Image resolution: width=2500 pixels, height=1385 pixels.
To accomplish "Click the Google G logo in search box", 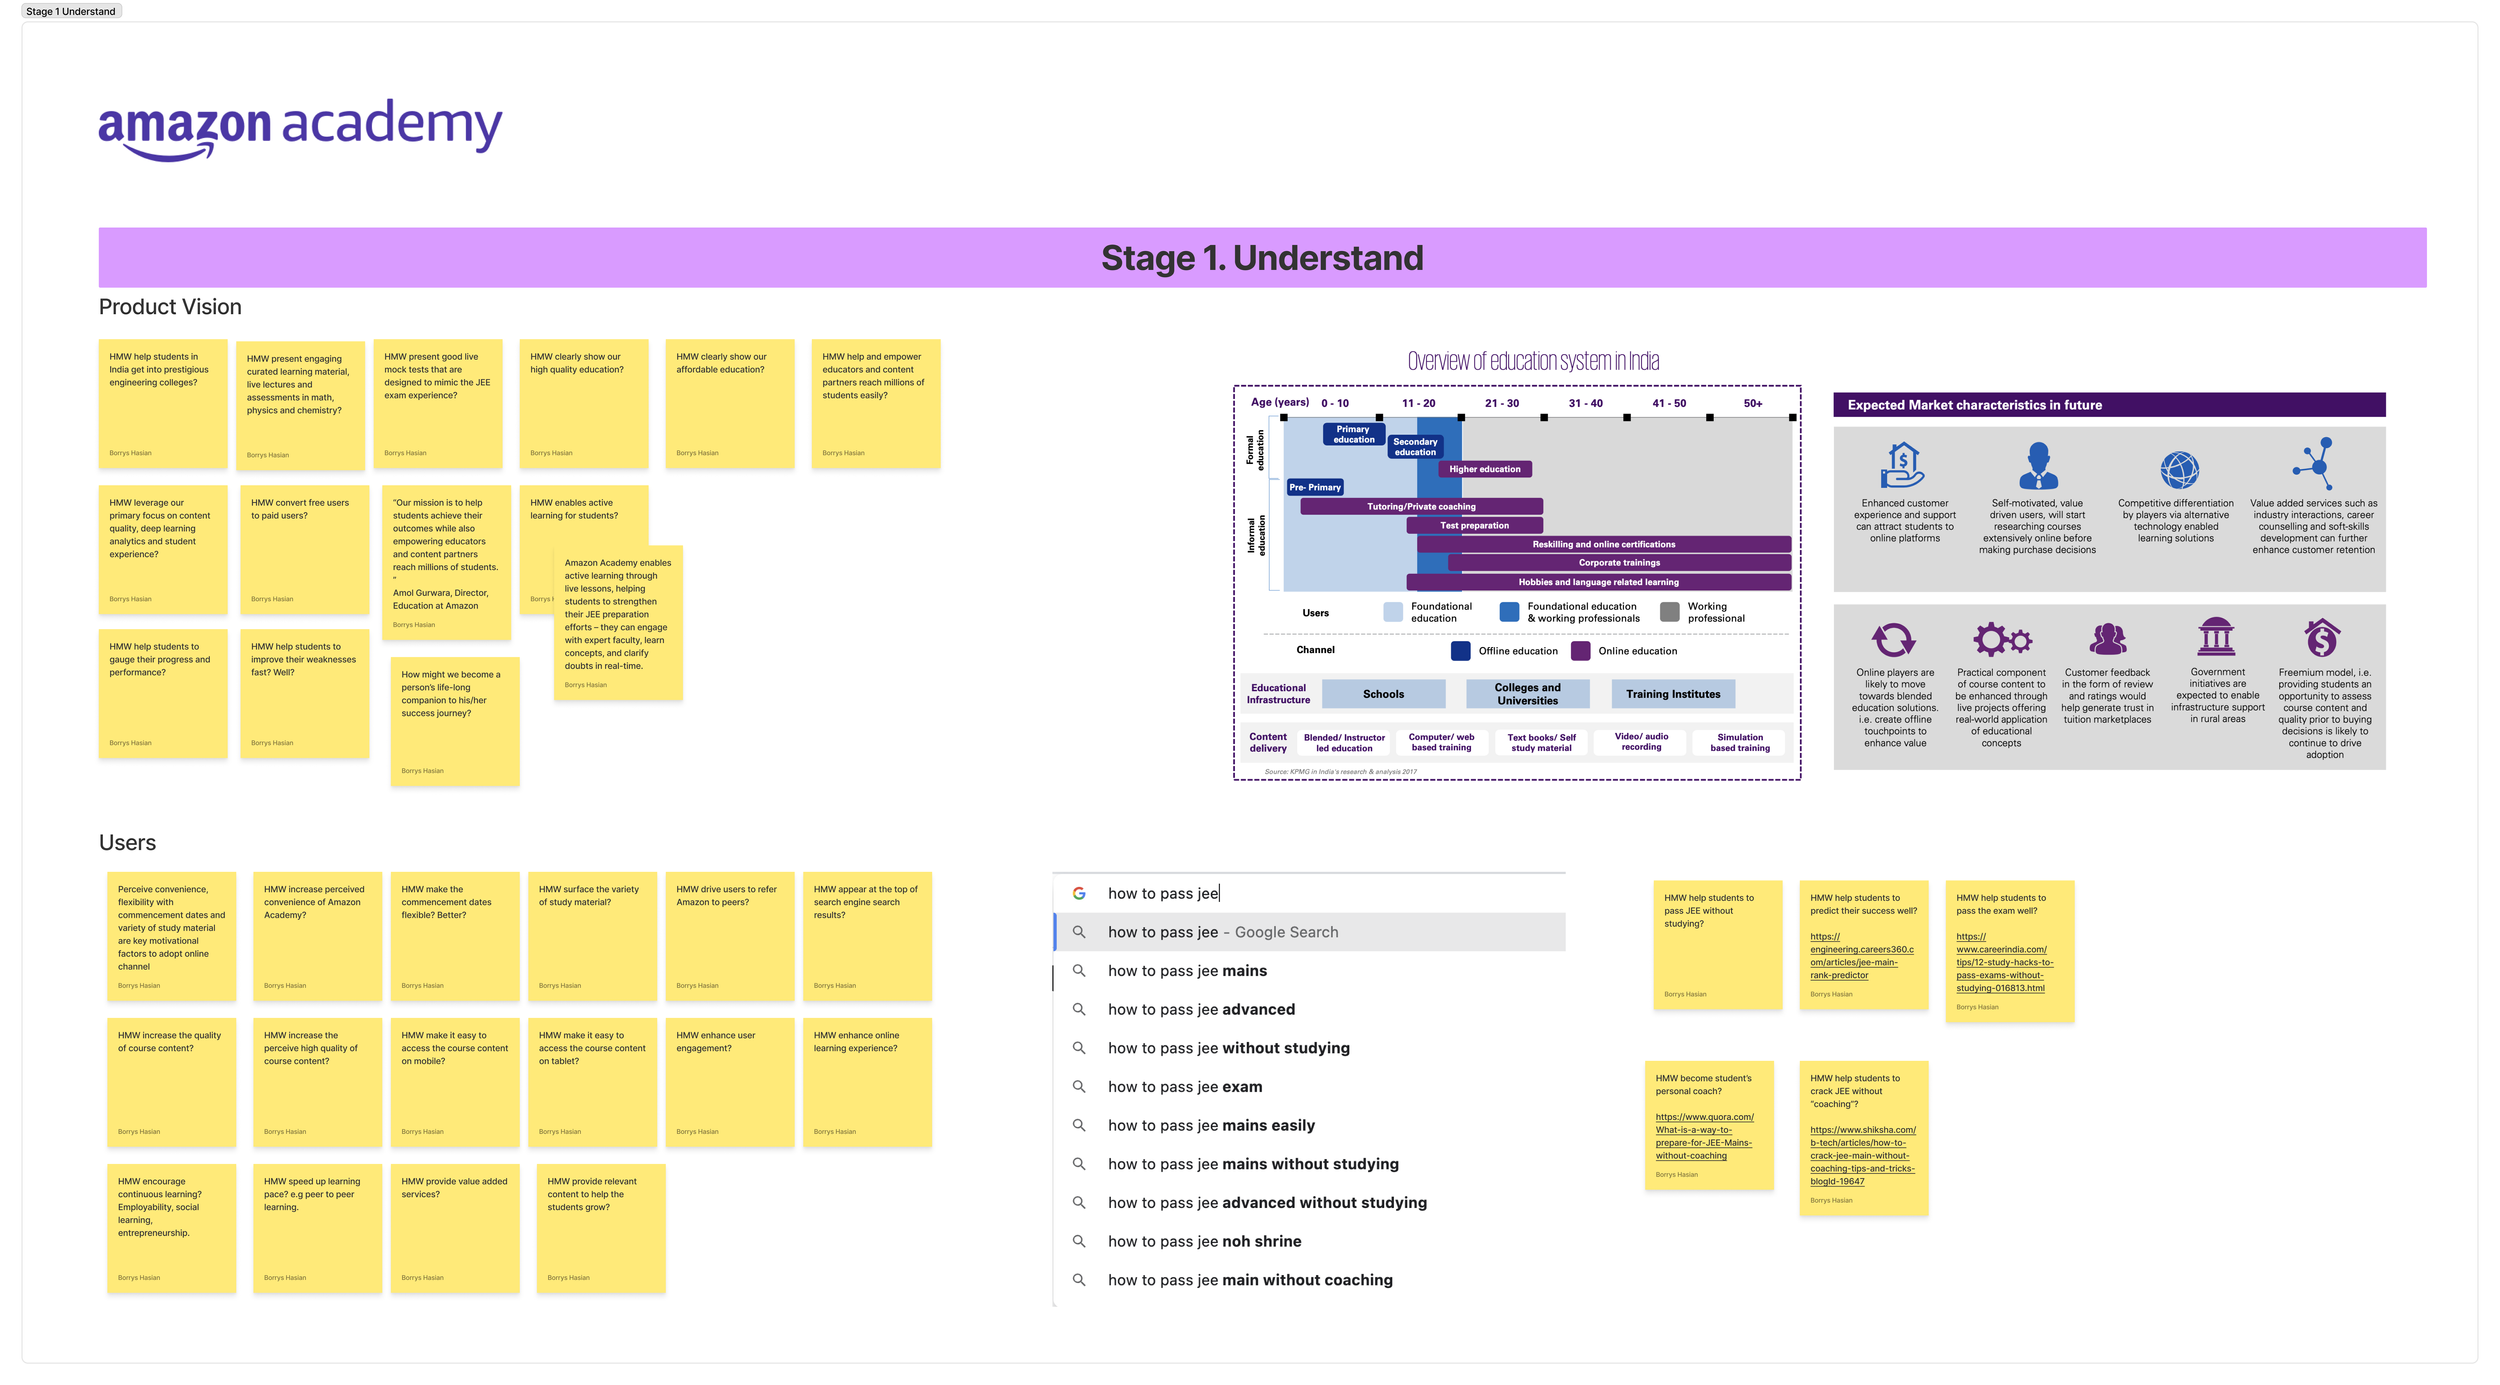I will pyautogui.click(x=1079, y=893).
